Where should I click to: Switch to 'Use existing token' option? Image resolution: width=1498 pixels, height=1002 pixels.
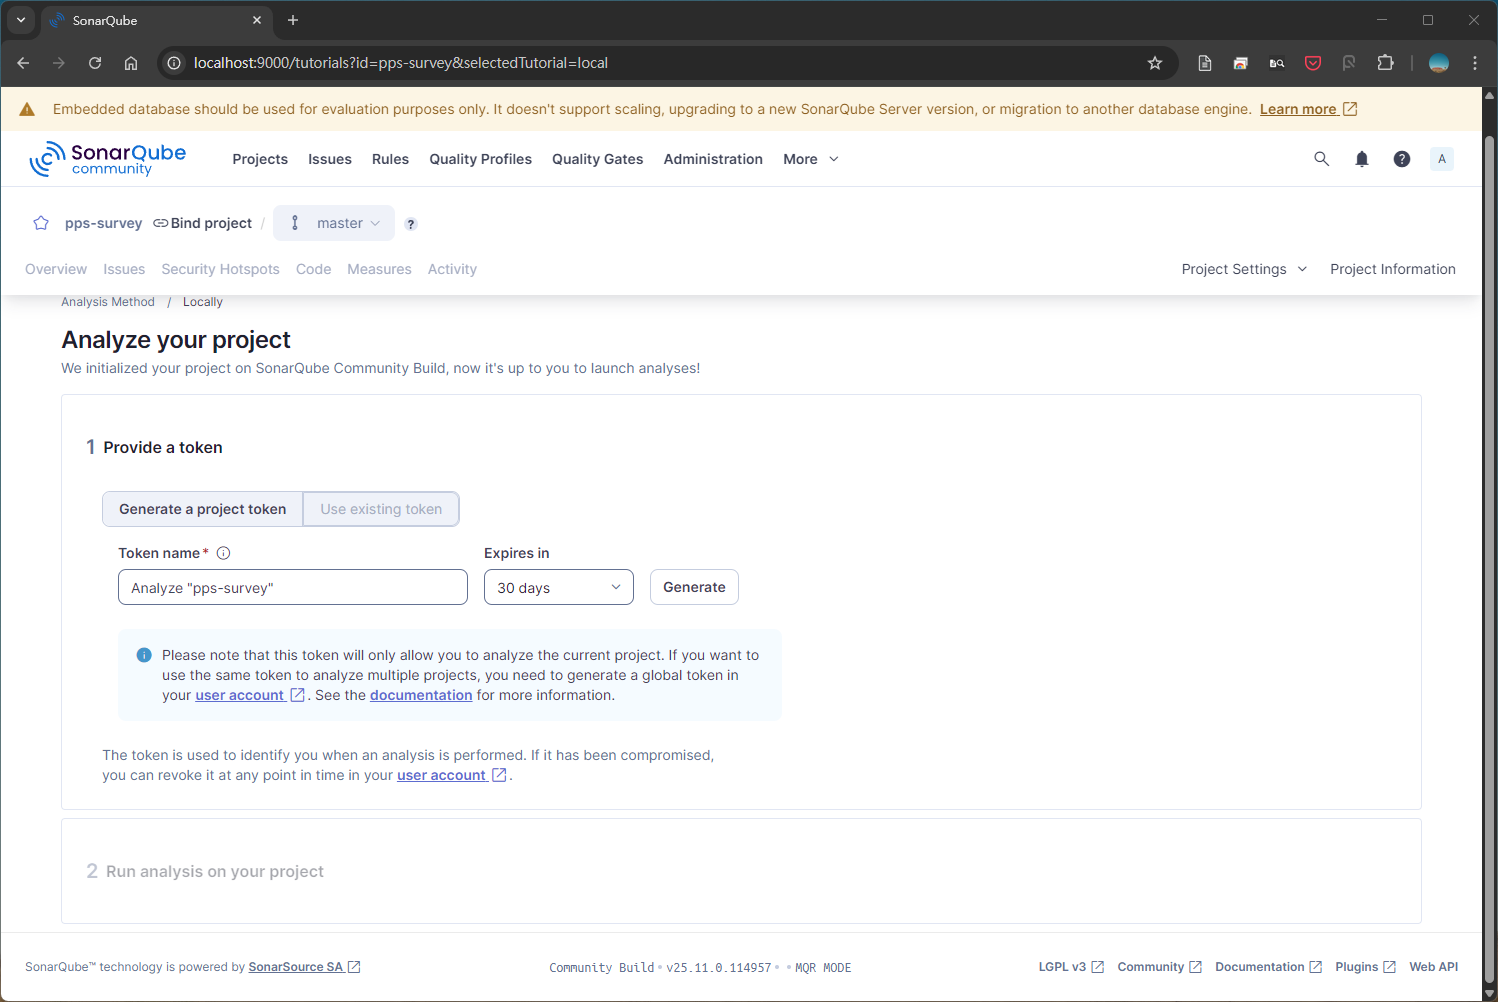click(x=381, y=509)
